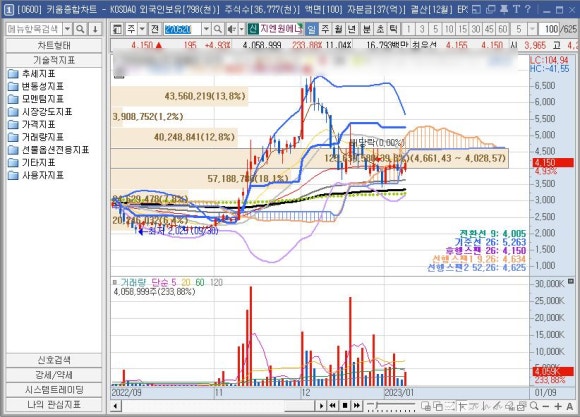Click the stop button in chart replay

[344, 406]
